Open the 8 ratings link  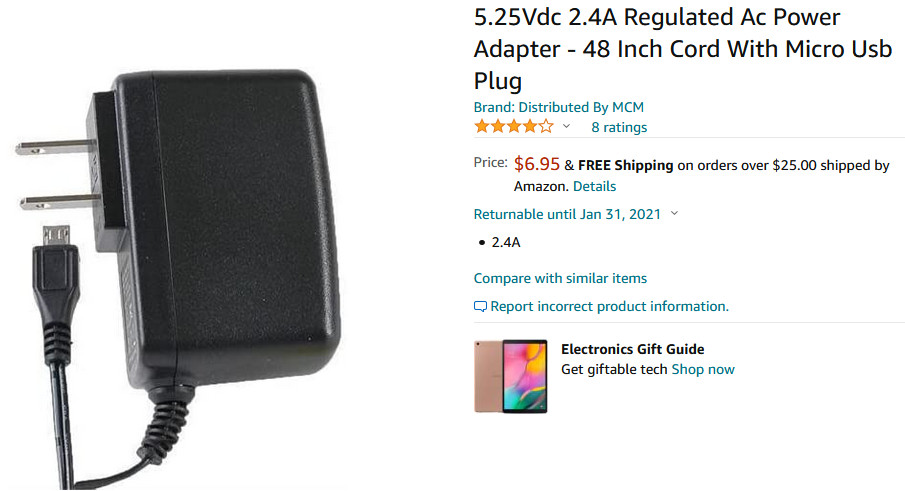click(x=619, y=127)
